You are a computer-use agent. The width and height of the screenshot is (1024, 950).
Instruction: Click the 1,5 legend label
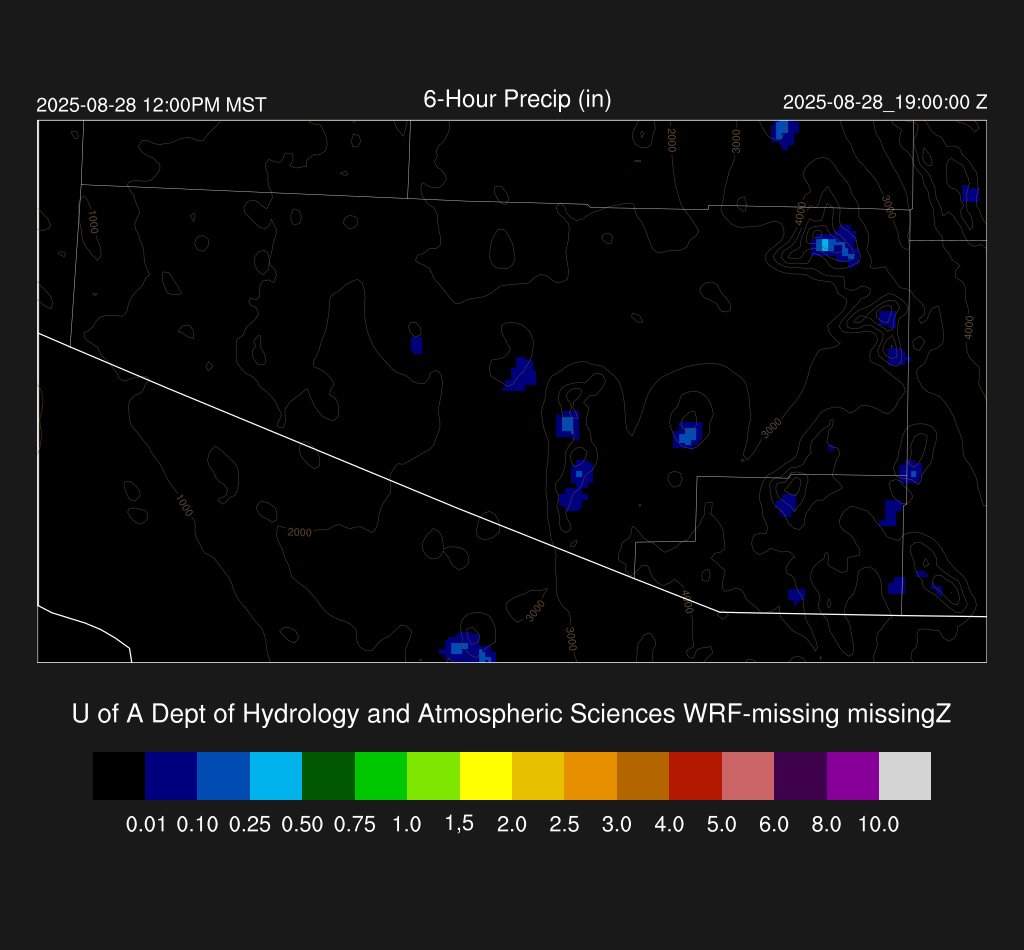coord(459,824)
